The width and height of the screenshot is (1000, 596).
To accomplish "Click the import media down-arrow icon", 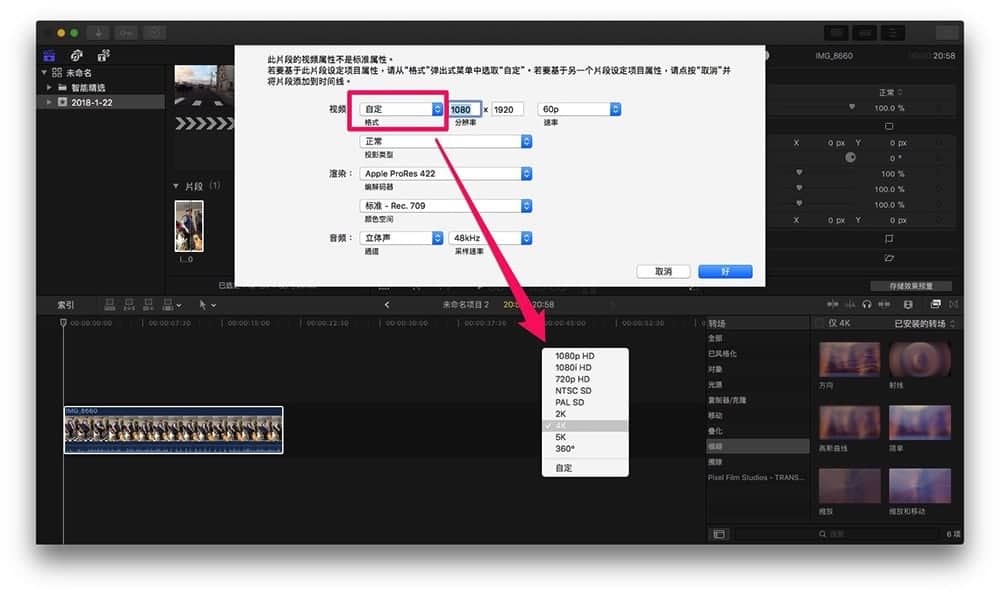I will tap(98, 33).
